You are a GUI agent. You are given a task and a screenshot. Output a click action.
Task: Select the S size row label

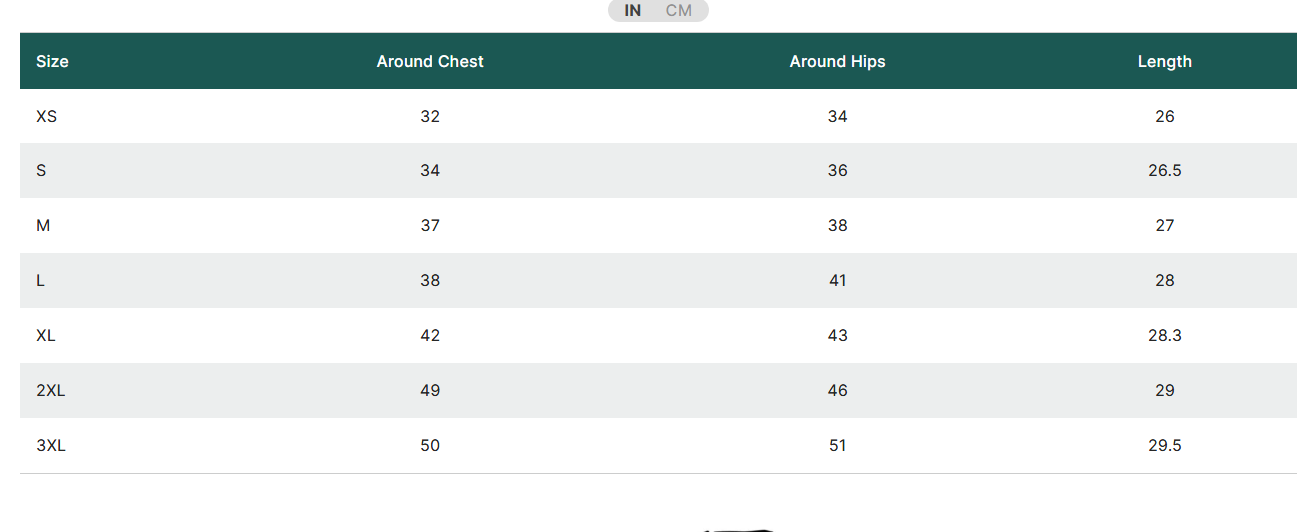41,170
